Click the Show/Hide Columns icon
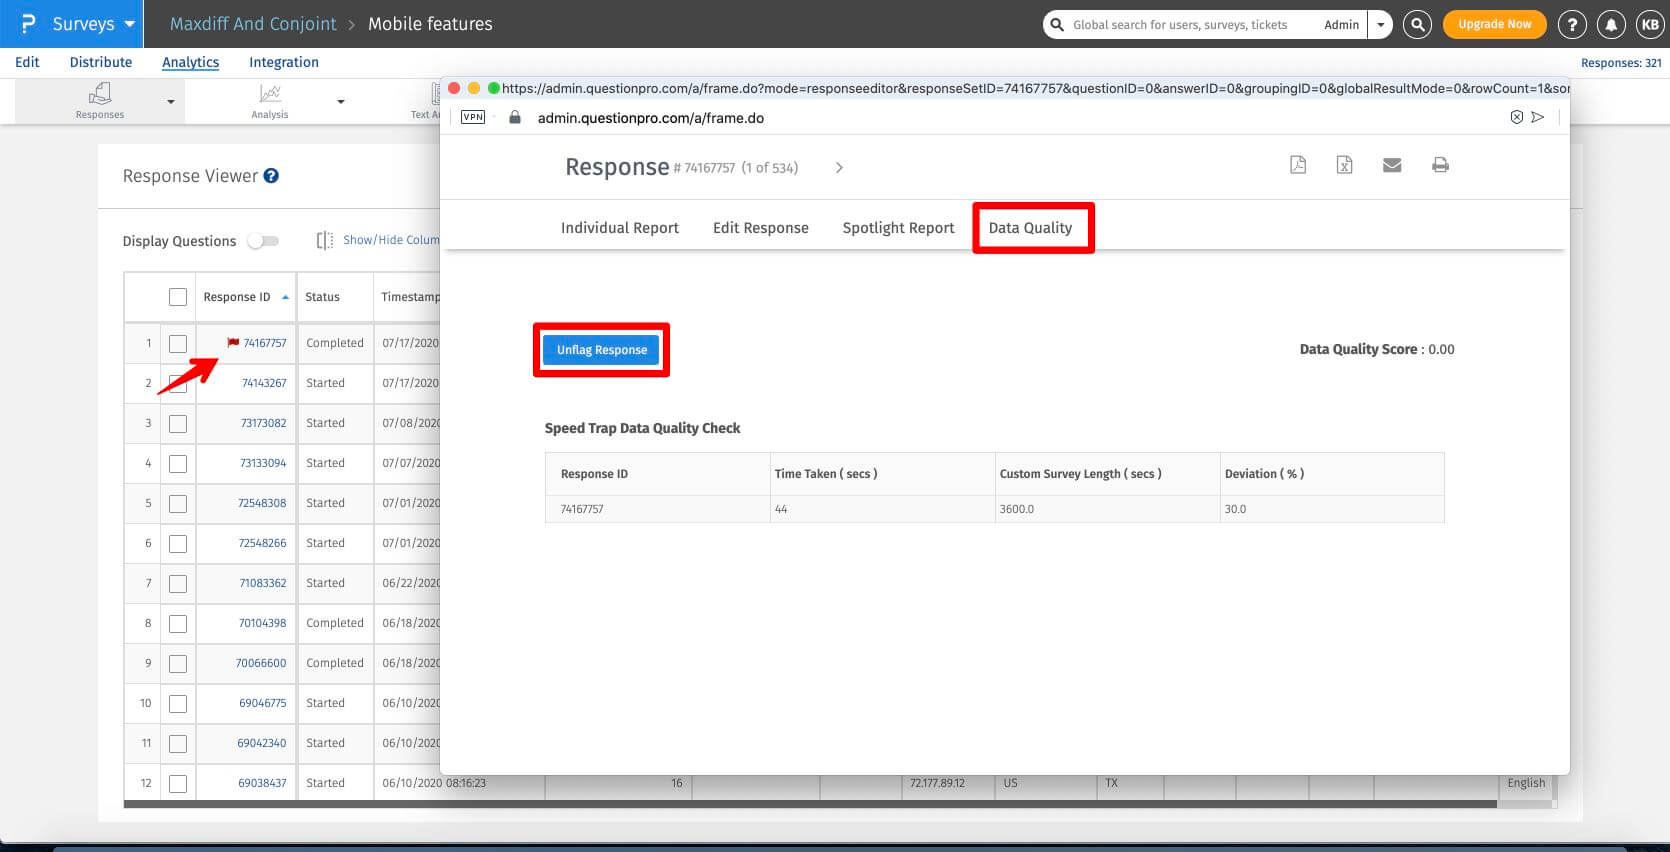Screen dimensions: 1670x852 325,240
